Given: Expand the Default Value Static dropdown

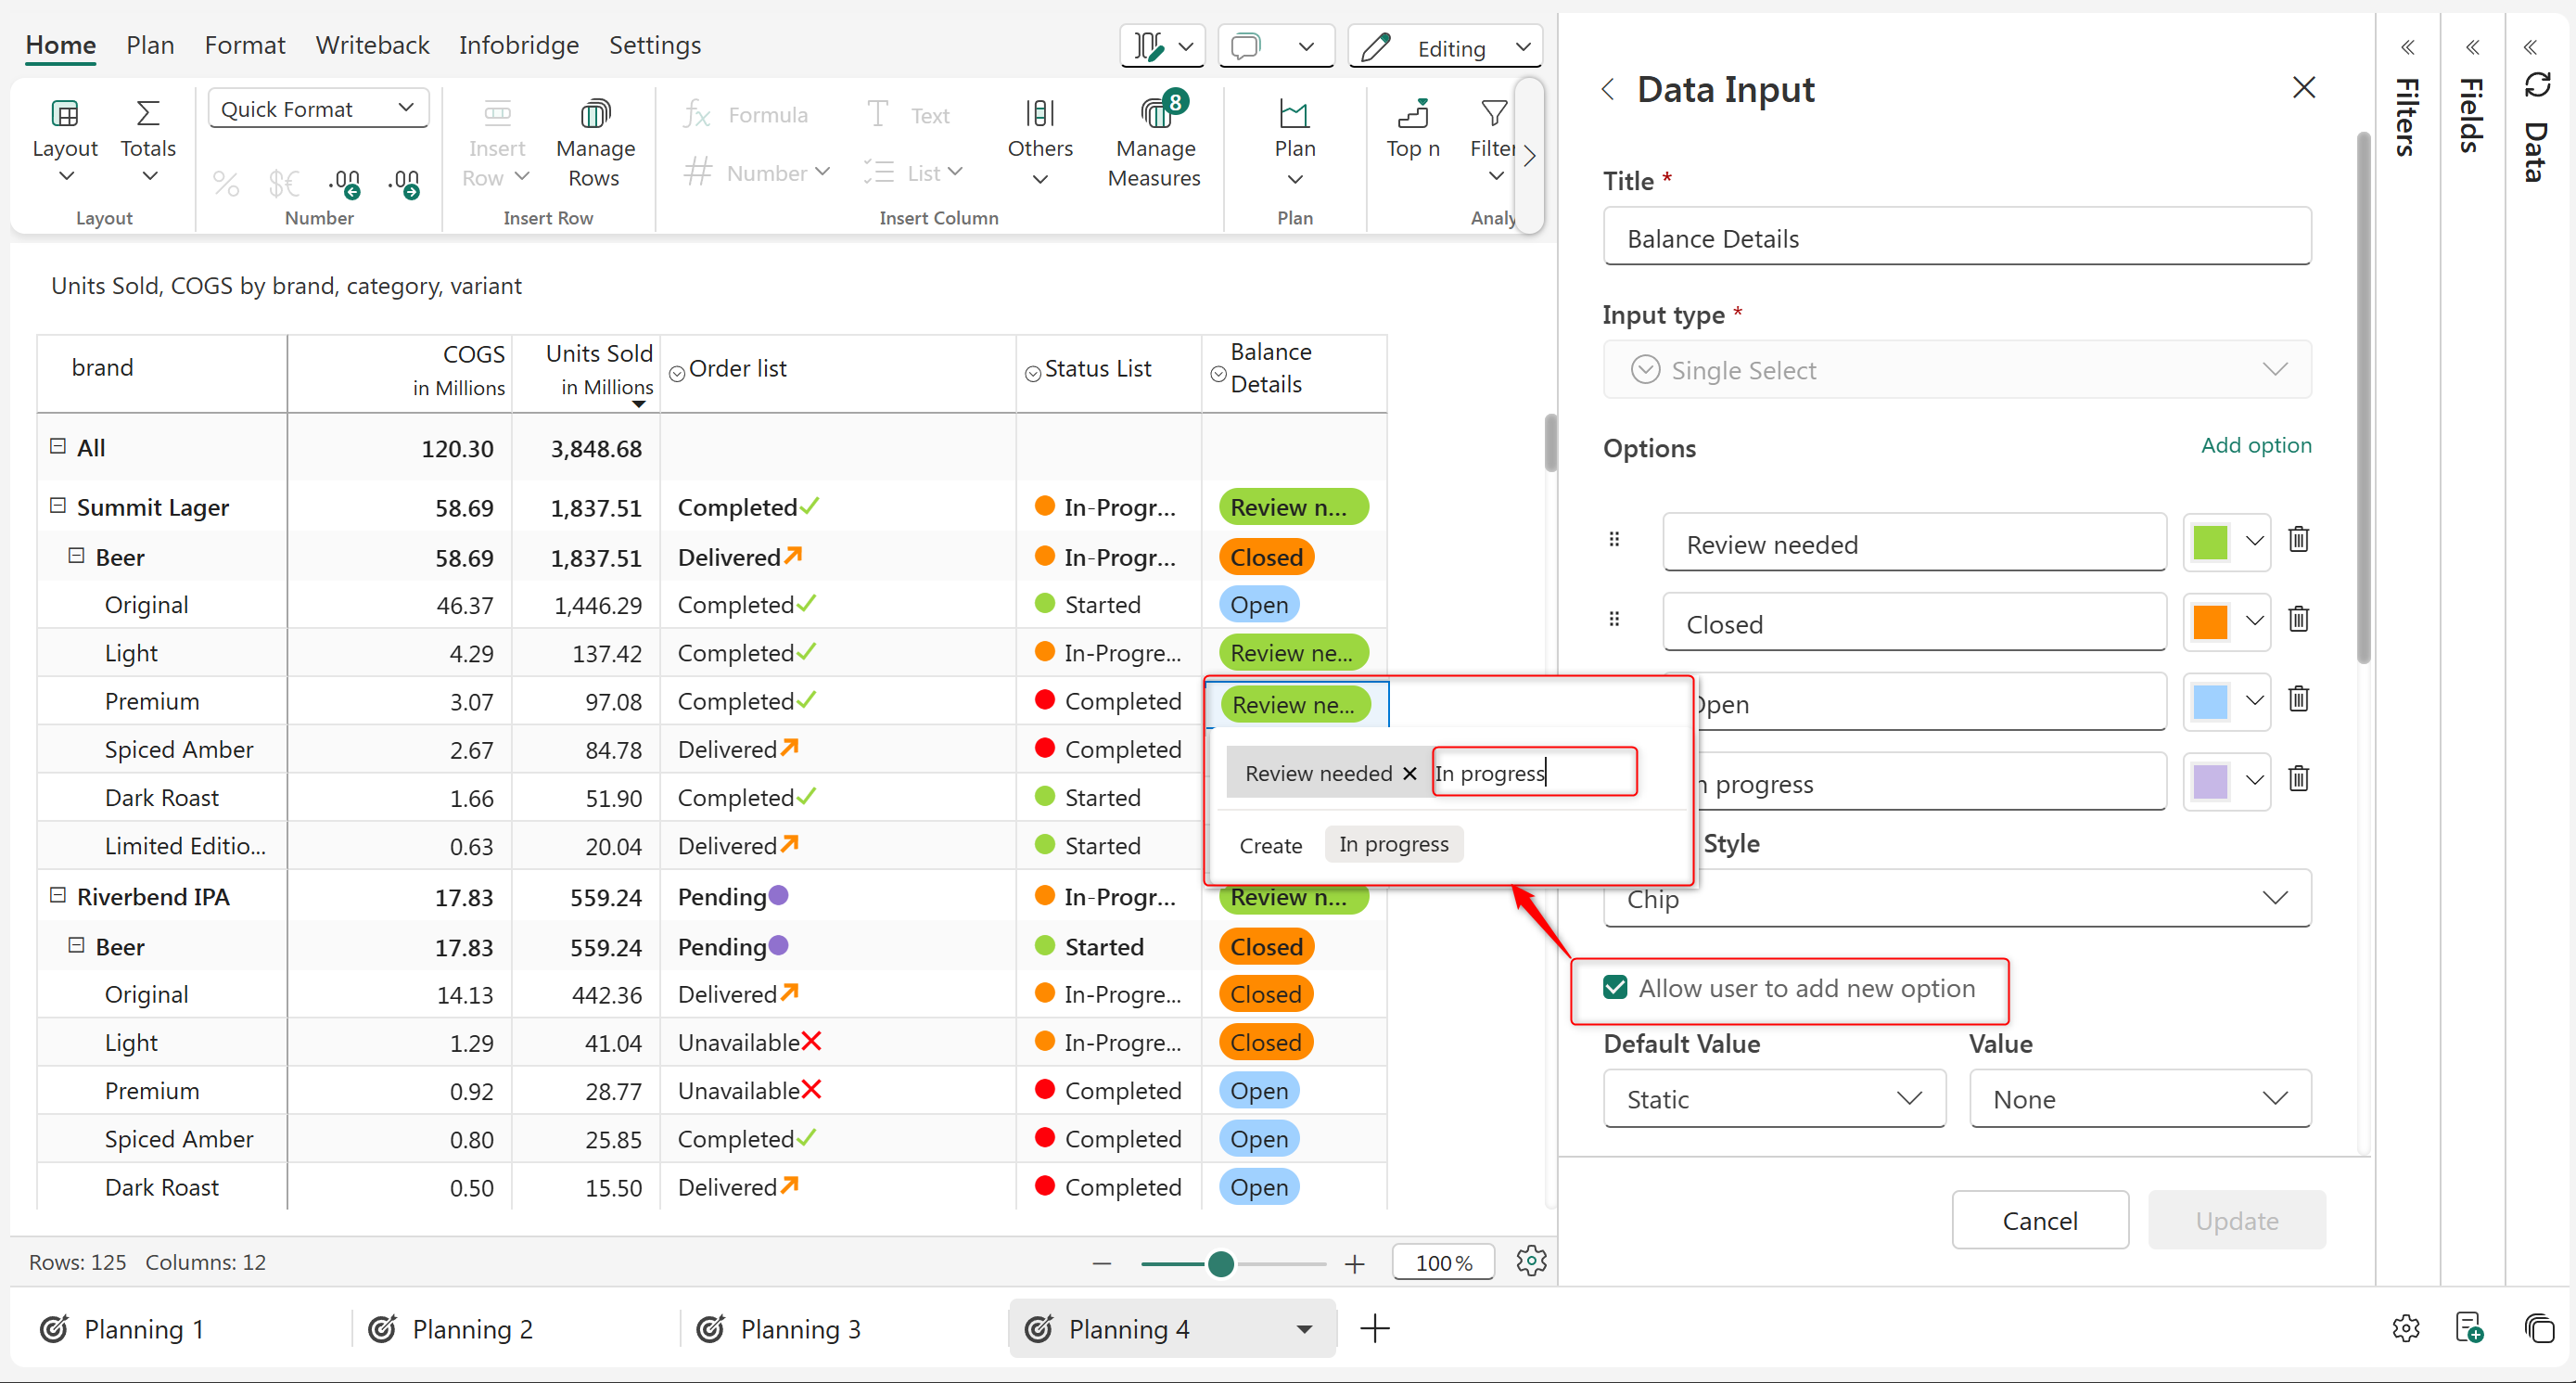Looking at the screenshot, I should (1774, 1099).
